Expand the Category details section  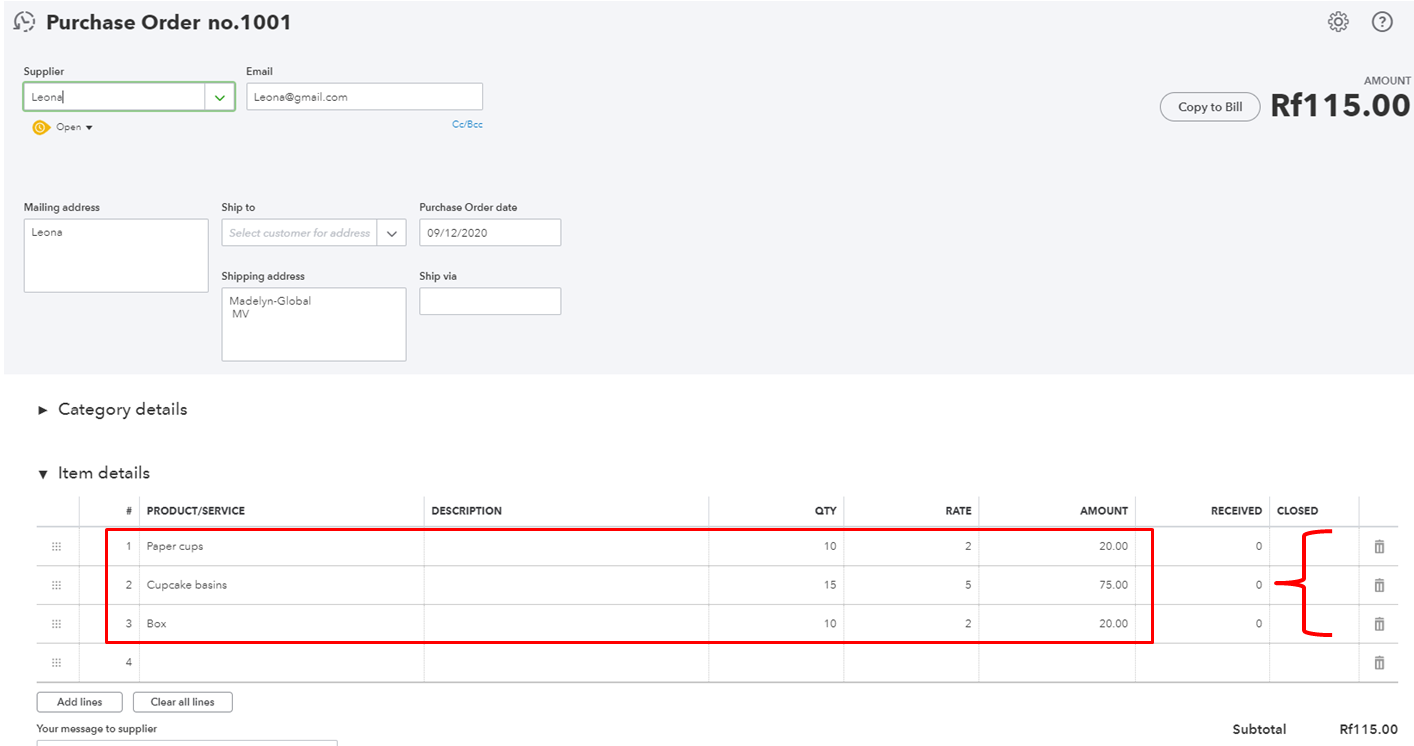pos(43,410)
